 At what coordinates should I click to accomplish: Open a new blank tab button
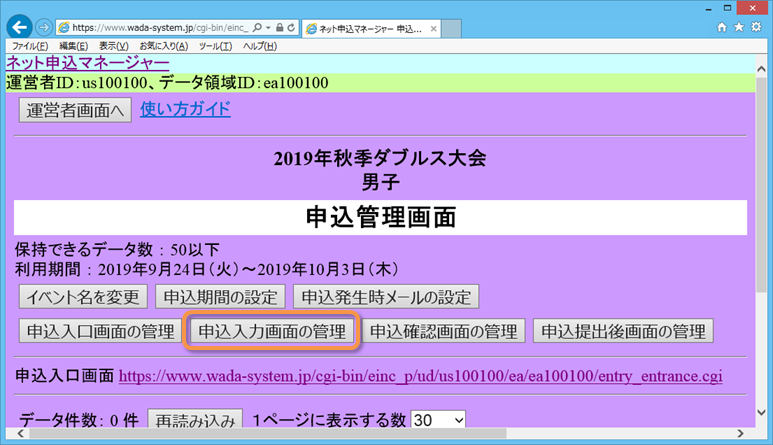coord(452,29)
